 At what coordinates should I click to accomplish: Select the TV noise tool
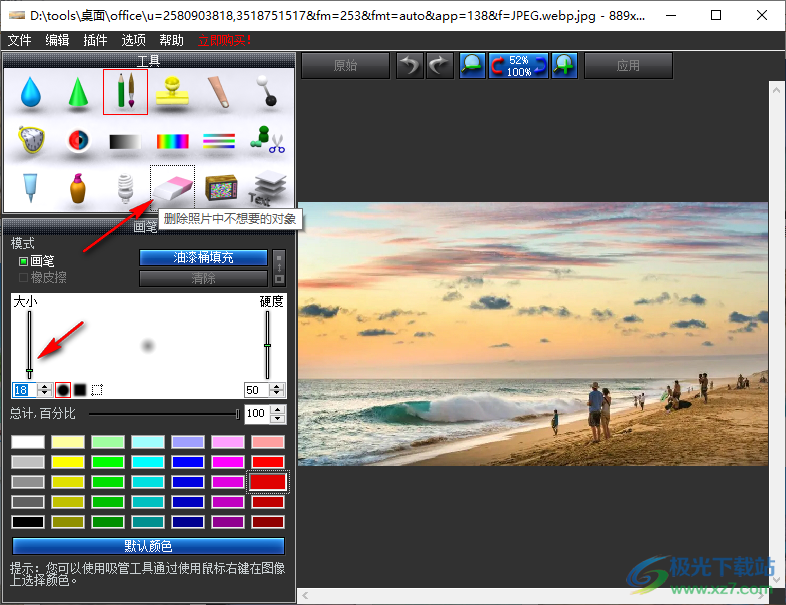pyautogui.click(x=221, y=187)
